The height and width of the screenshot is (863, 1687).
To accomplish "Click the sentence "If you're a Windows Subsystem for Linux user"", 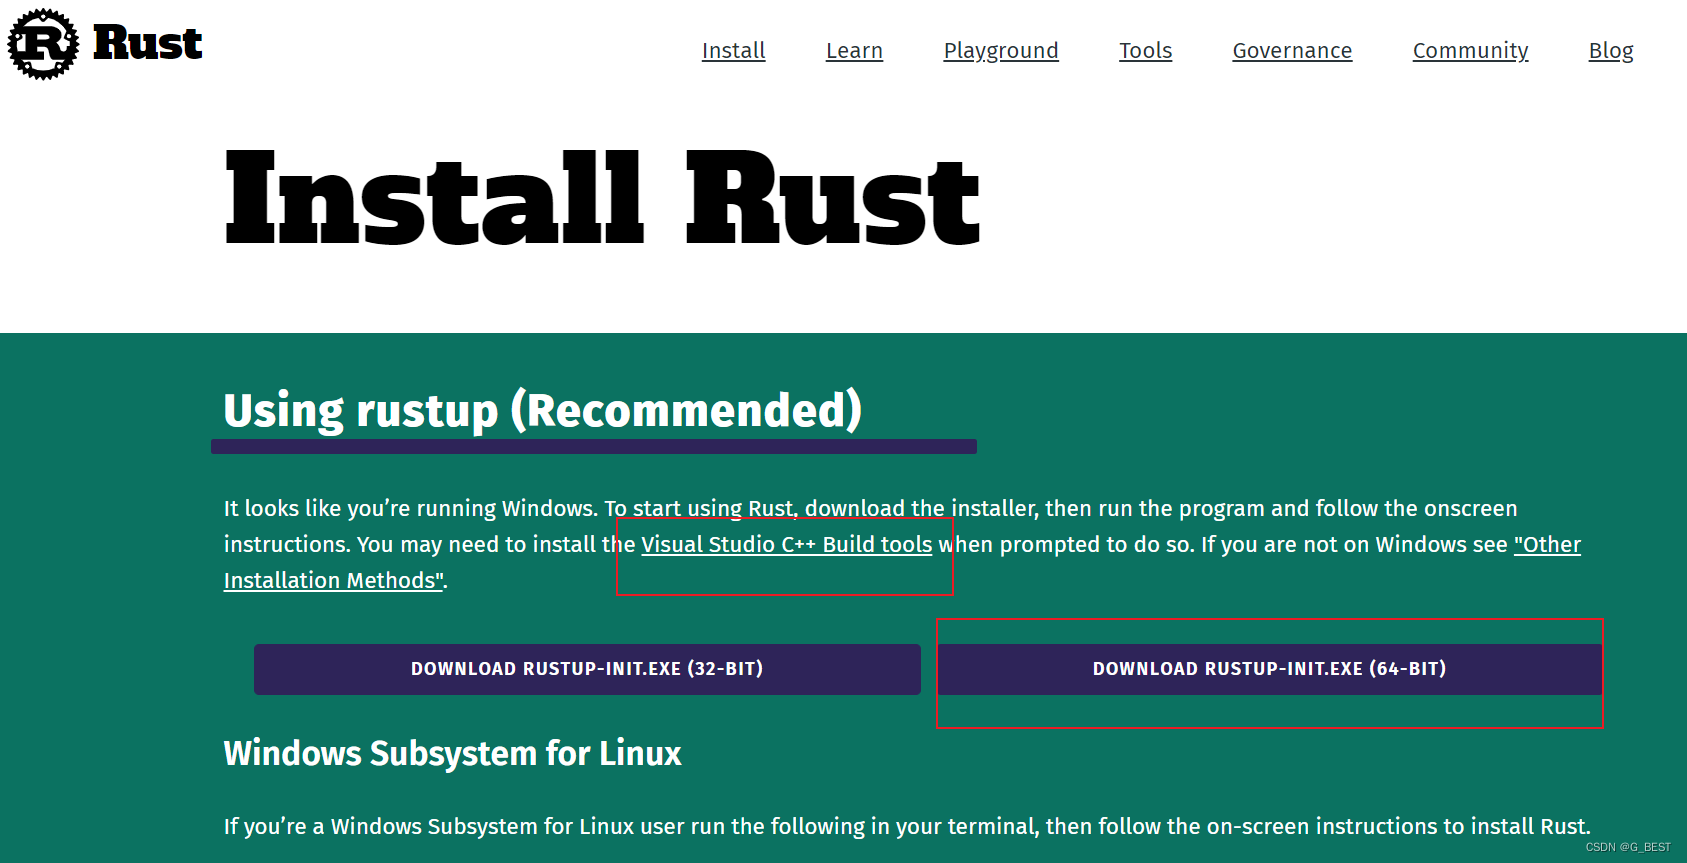I will click(x=907, y=826).
